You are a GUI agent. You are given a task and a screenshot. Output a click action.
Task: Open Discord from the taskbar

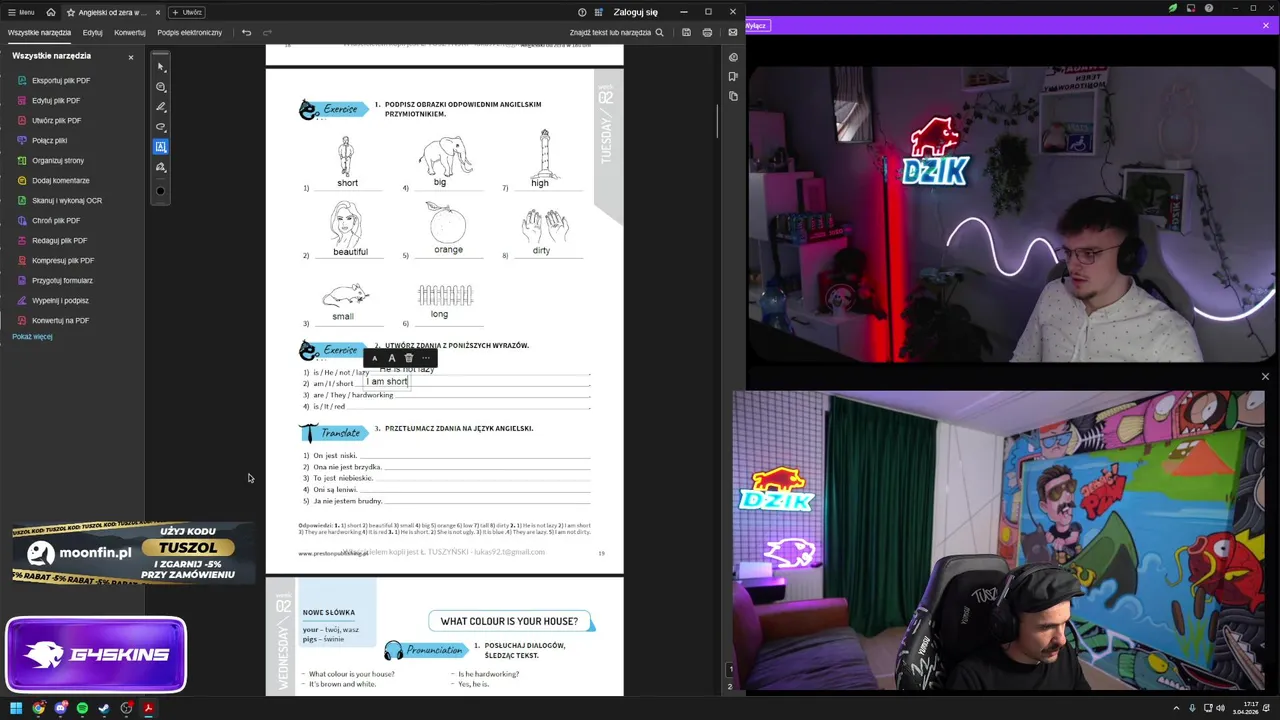[x=60, y=708]
